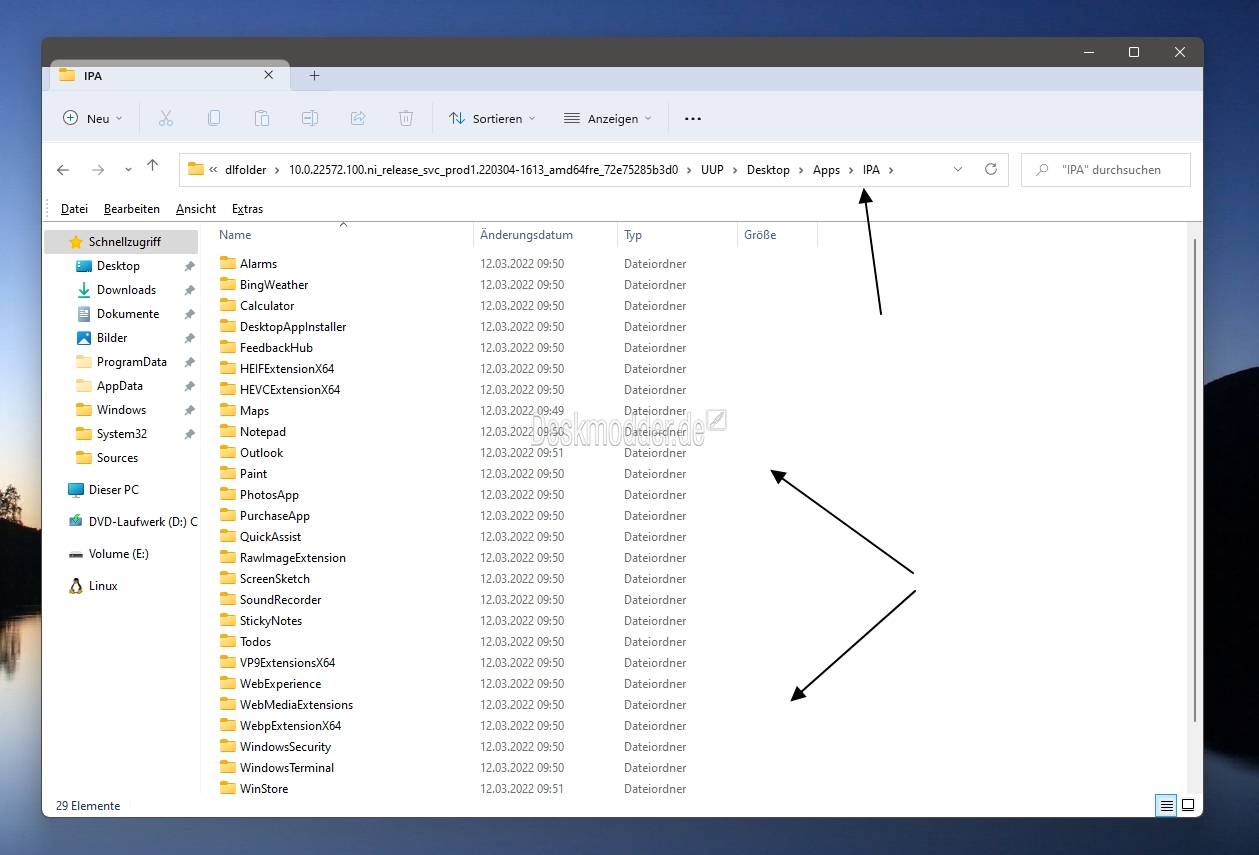The width and height of the screenshot is (1259, 855).
Task: Open the Datei menu
Action: tap(74, 209)
